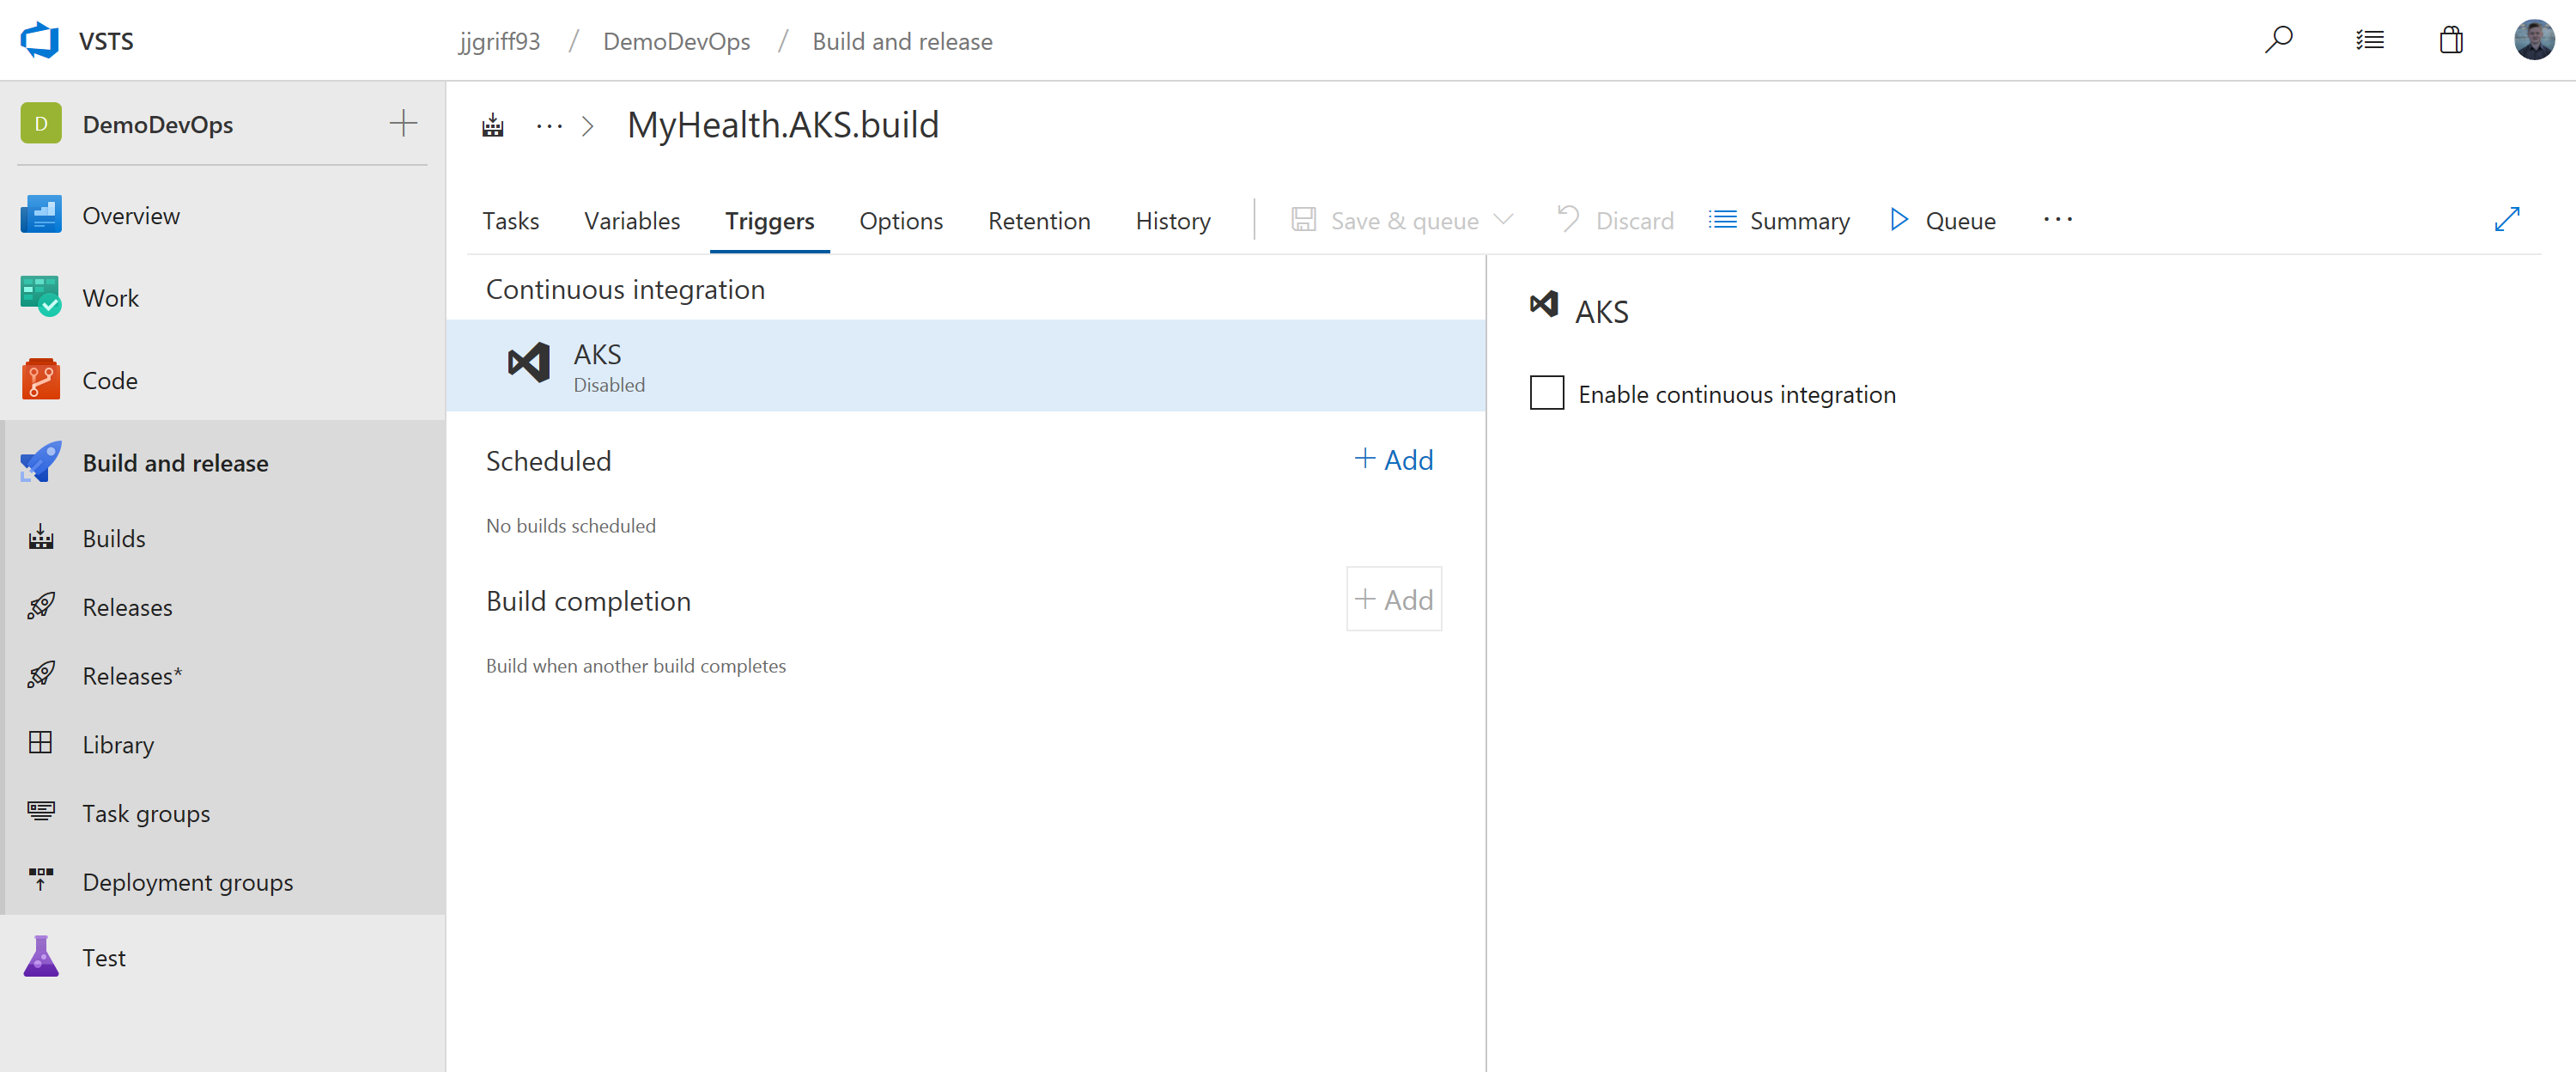The width and height of the screenshot is (2576, 1072).
Task: Open Task groups in sidebar
Action: pyautogui.click(x=146, y=812)
